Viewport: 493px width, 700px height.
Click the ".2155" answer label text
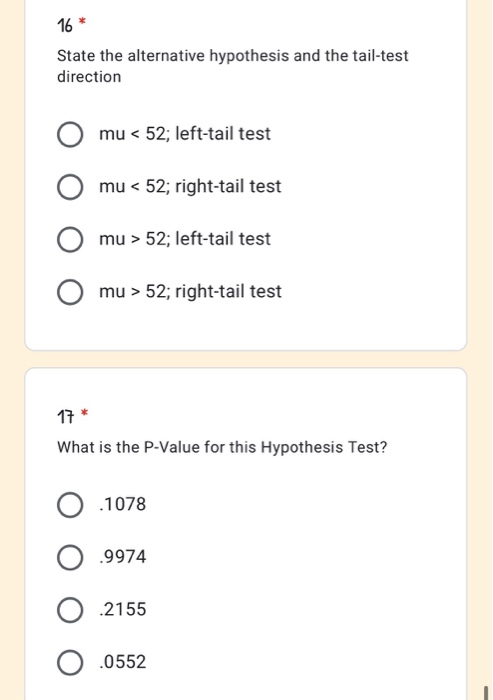(x=123, y=609)
